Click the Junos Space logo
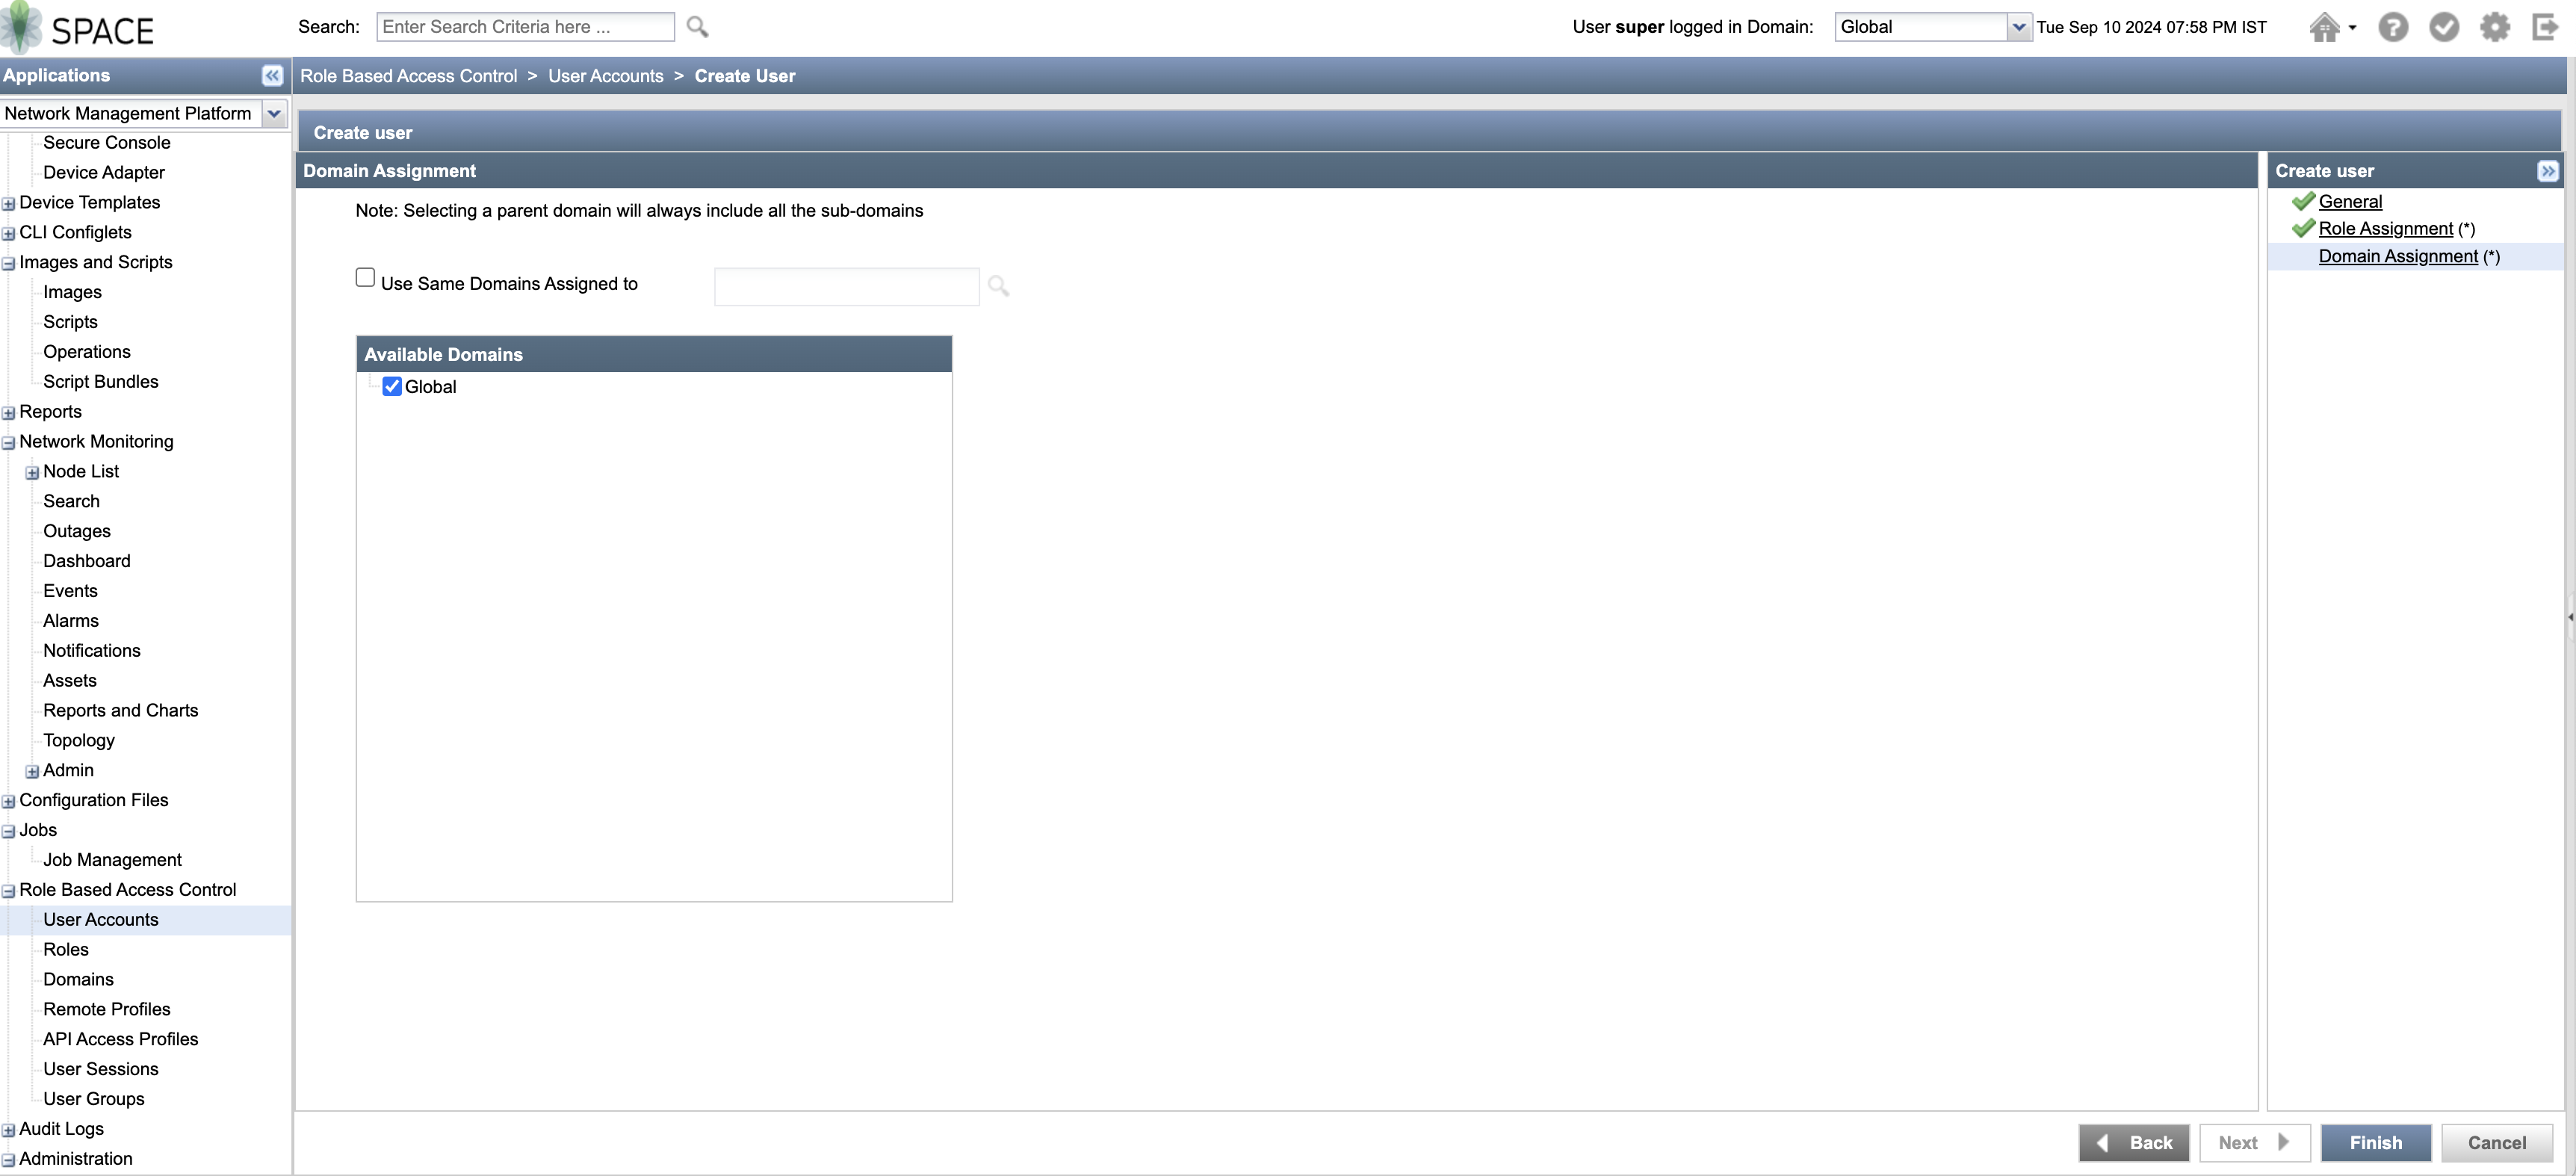The height and width of the screenshot is (1176, 2576). coord(78,28)
